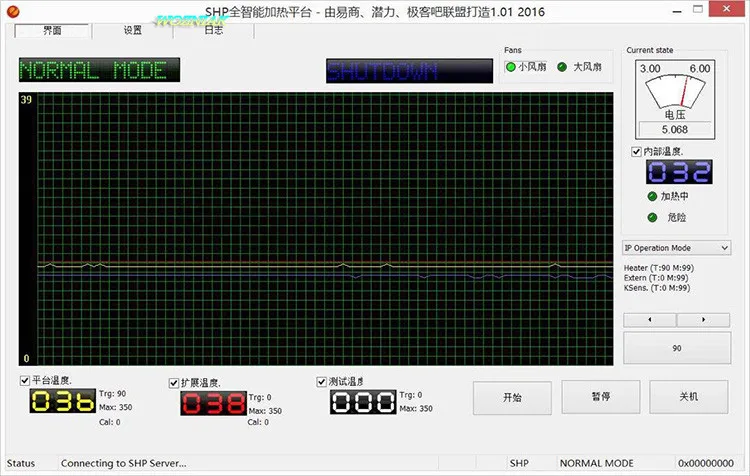Click the 5.068 voltage value field
Image resolution: width=750 pixels, height=476 pixels.
coord(675,129)
